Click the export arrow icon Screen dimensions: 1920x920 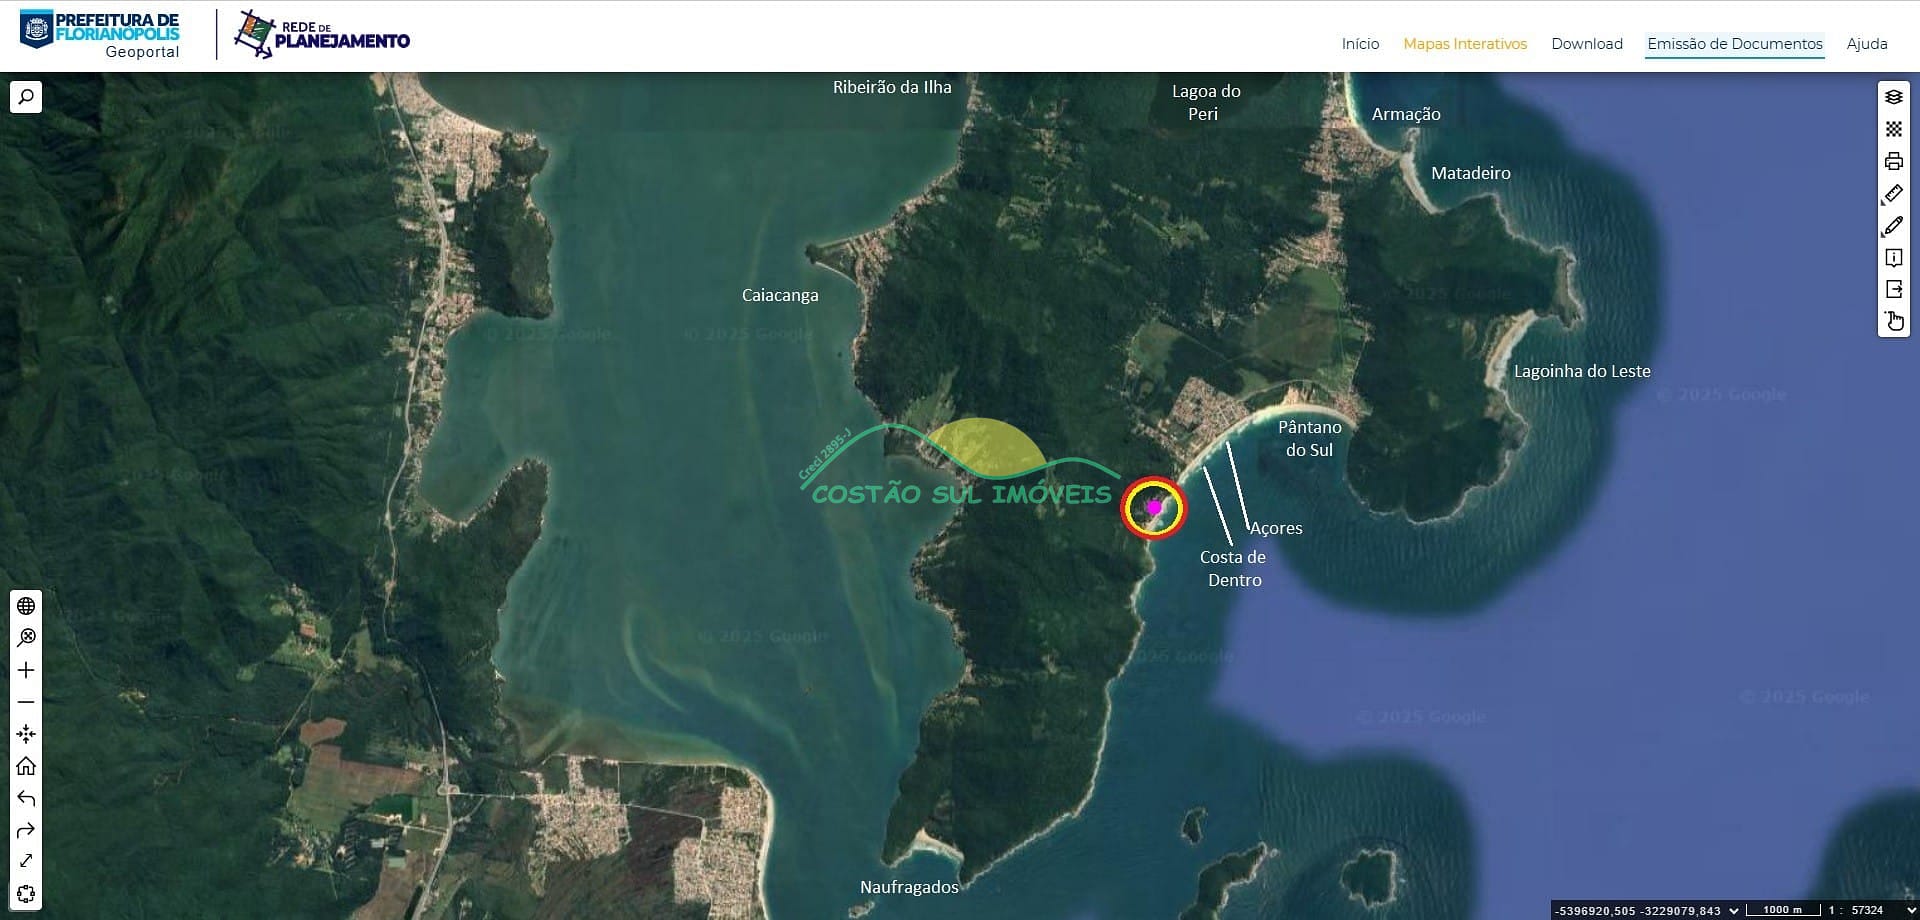pos(1893,289)
